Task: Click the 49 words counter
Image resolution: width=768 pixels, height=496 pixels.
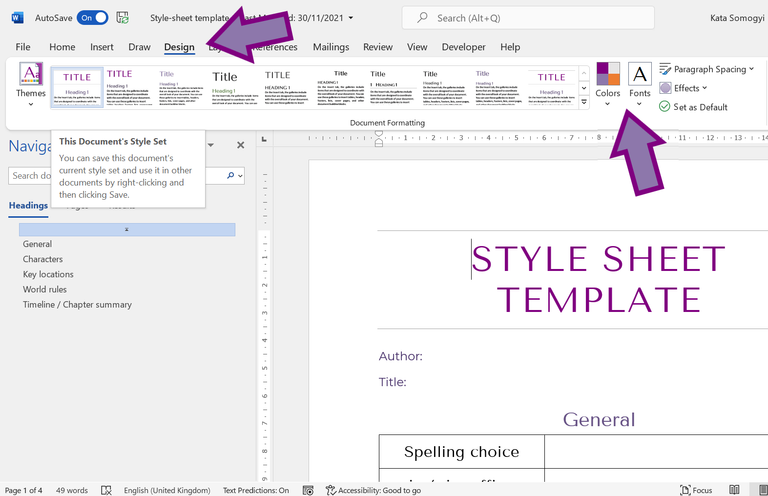Action: tap(72, 490)
